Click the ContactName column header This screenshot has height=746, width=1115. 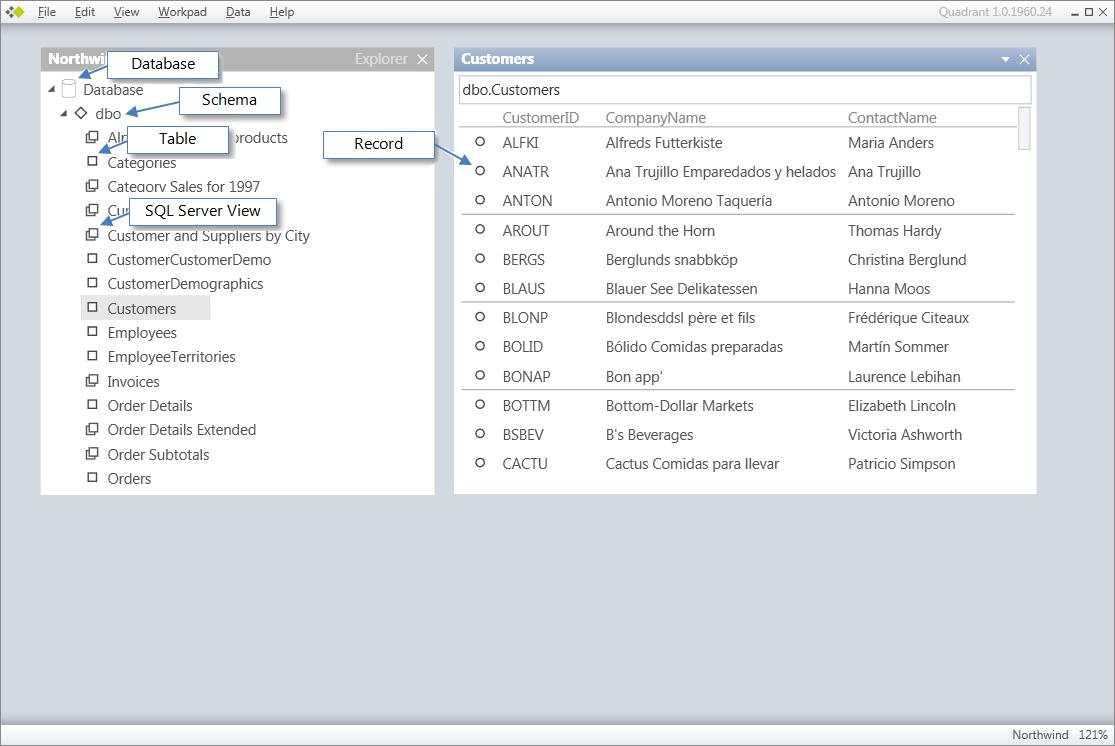tap(892, 117)
